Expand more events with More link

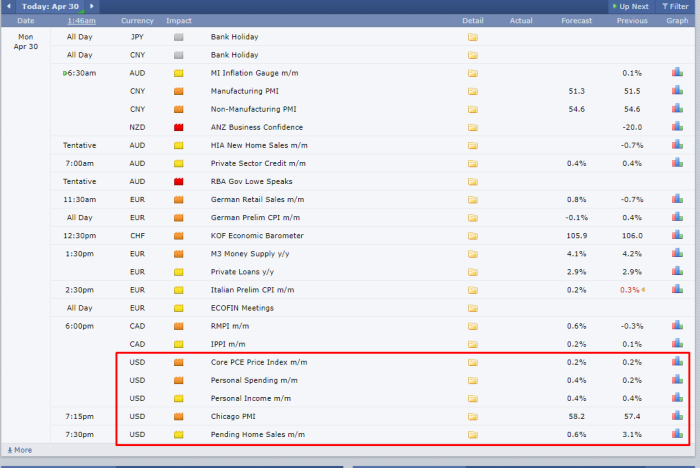[x=20, y=450]
